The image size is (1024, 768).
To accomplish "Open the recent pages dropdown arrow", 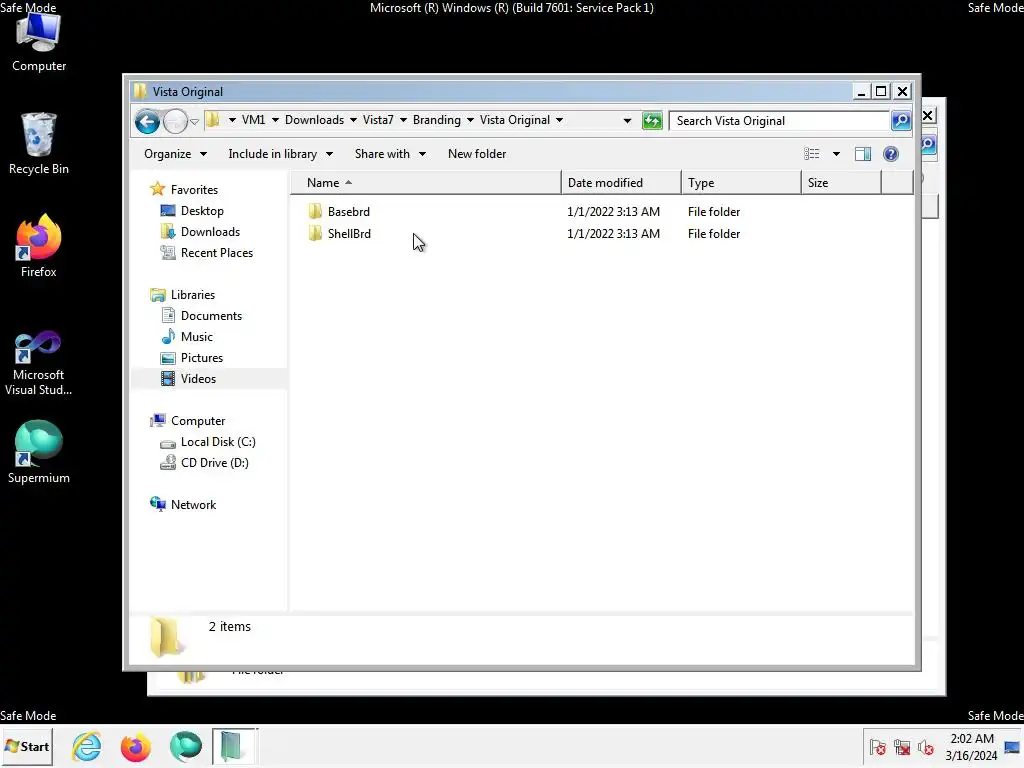I will [194, 122].
